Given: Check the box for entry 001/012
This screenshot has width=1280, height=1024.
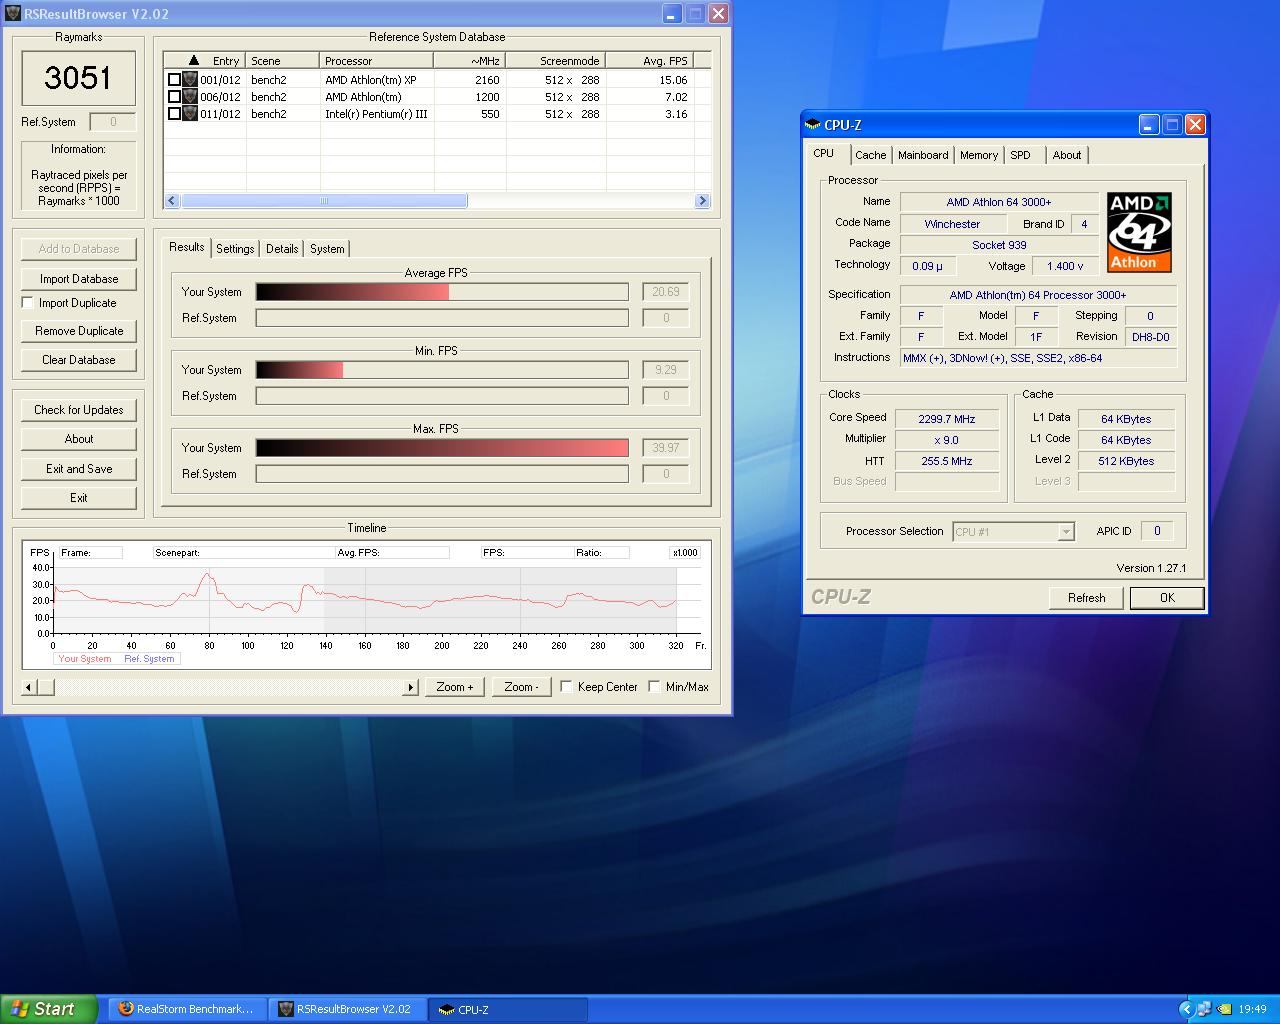Looking at the screenshot, I should [x=174, y=80].
